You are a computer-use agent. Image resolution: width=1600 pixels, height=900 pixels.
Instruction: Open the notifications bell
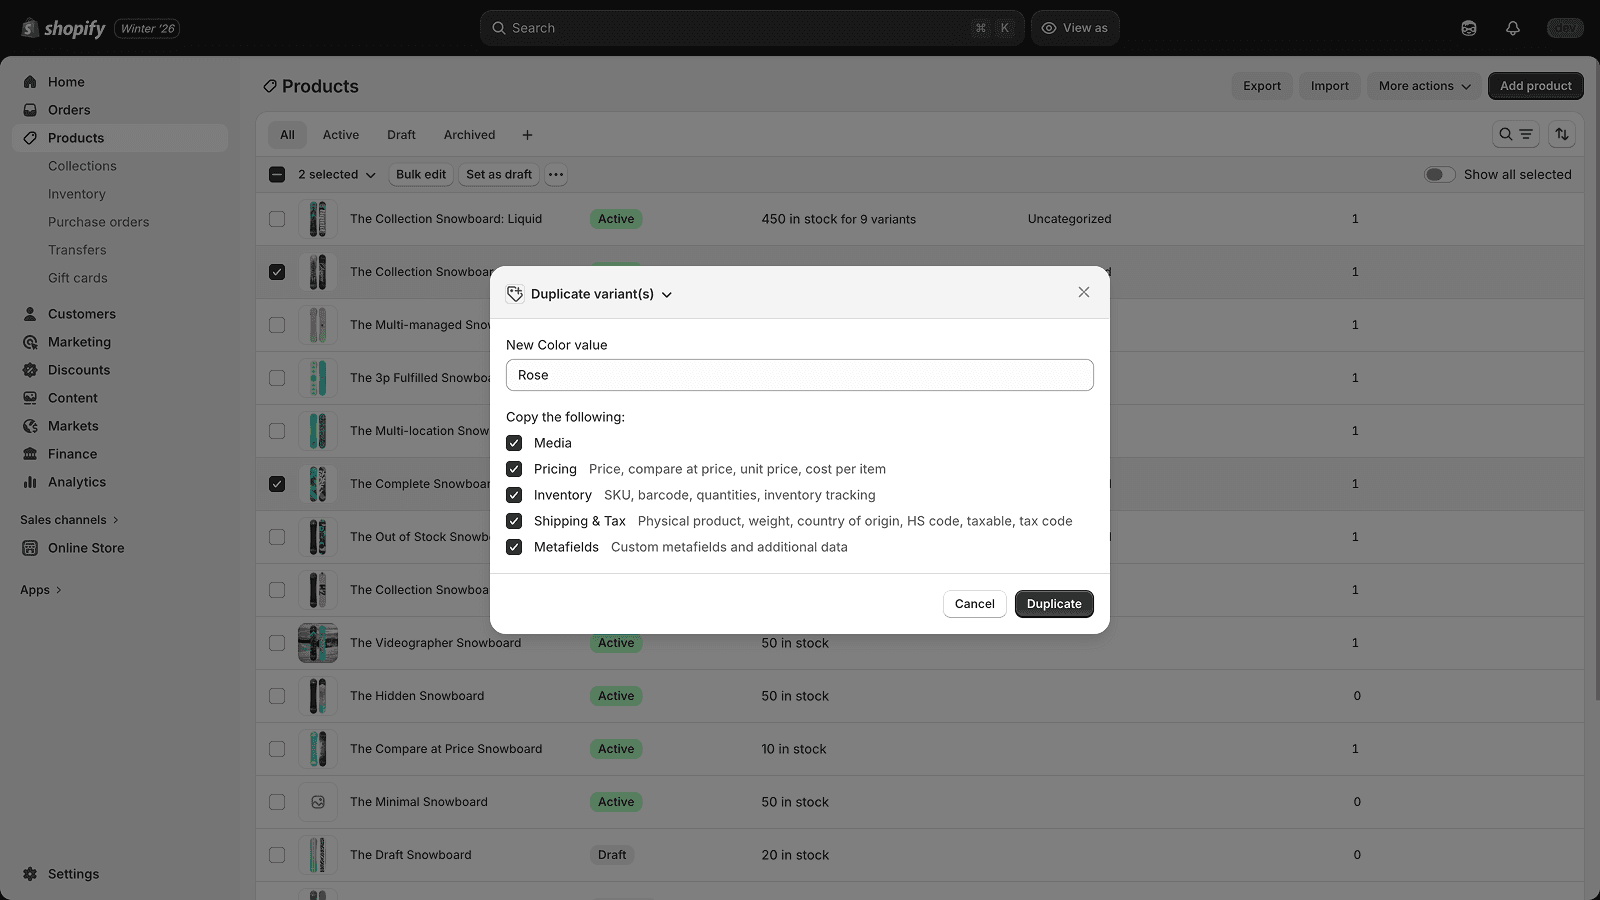[x=1513, y=28]
